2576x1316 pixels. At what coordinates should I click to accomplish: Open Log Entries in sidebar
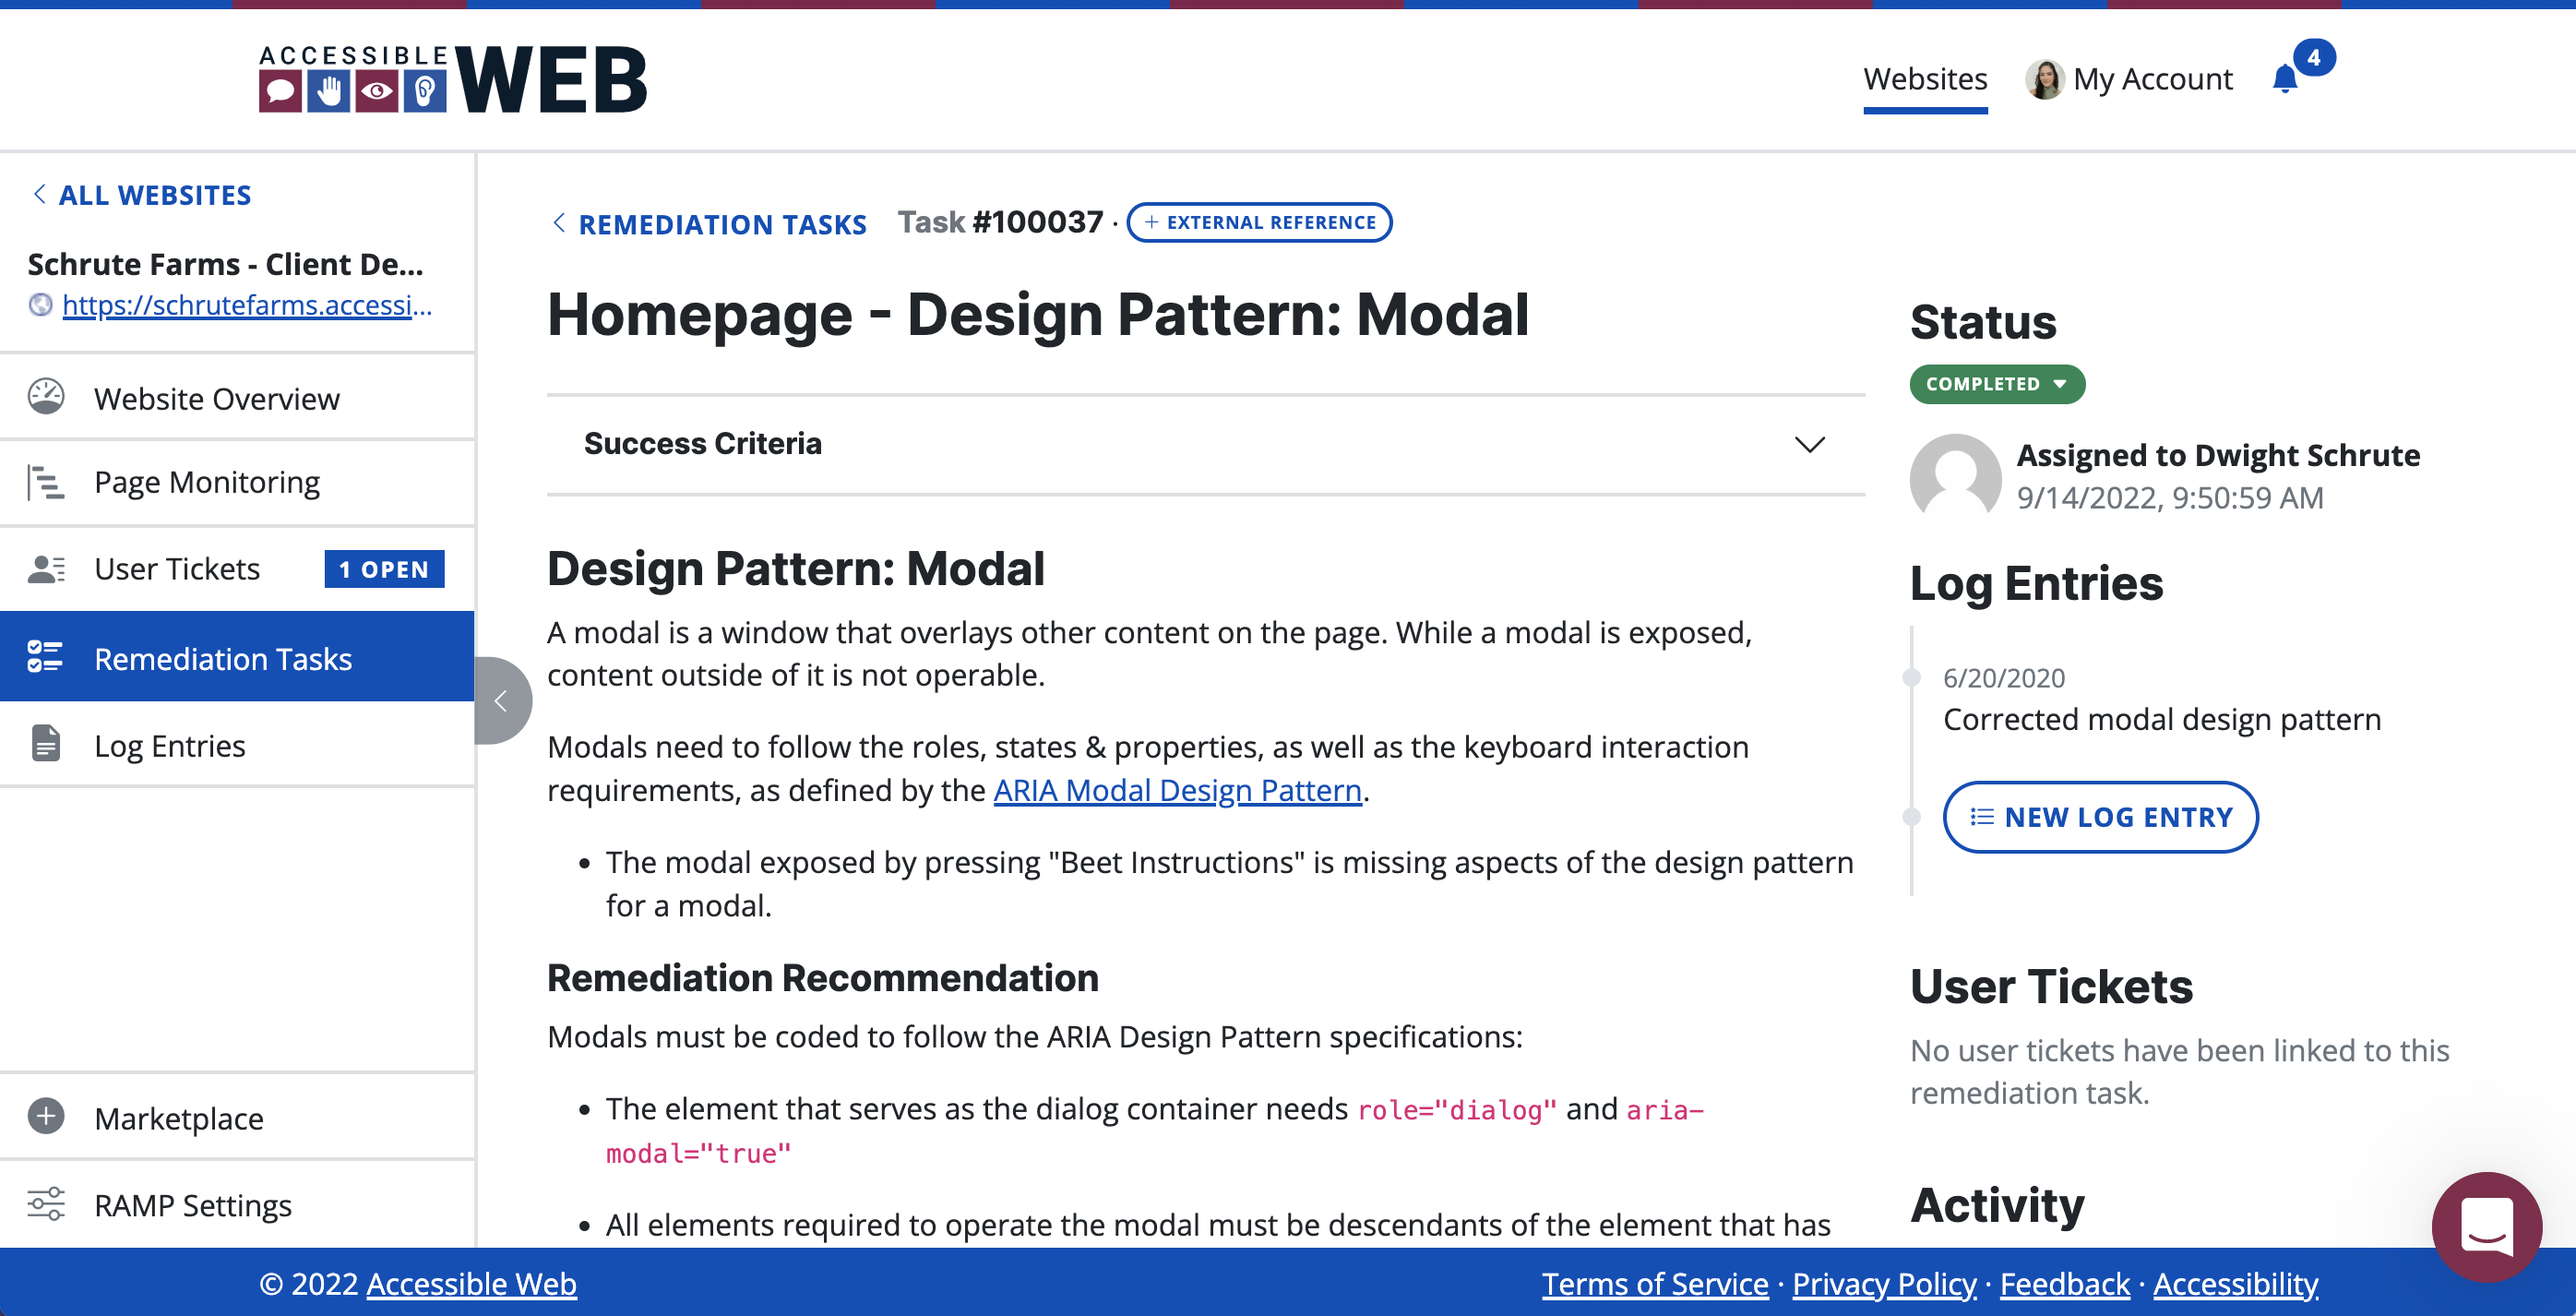click(237, 745)
